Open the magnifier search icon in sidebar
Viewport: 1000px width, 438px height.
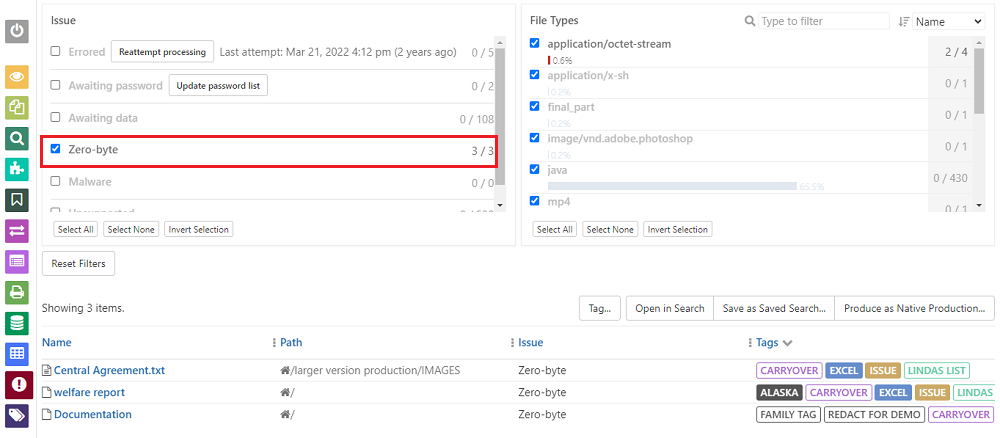click(17, 138)
